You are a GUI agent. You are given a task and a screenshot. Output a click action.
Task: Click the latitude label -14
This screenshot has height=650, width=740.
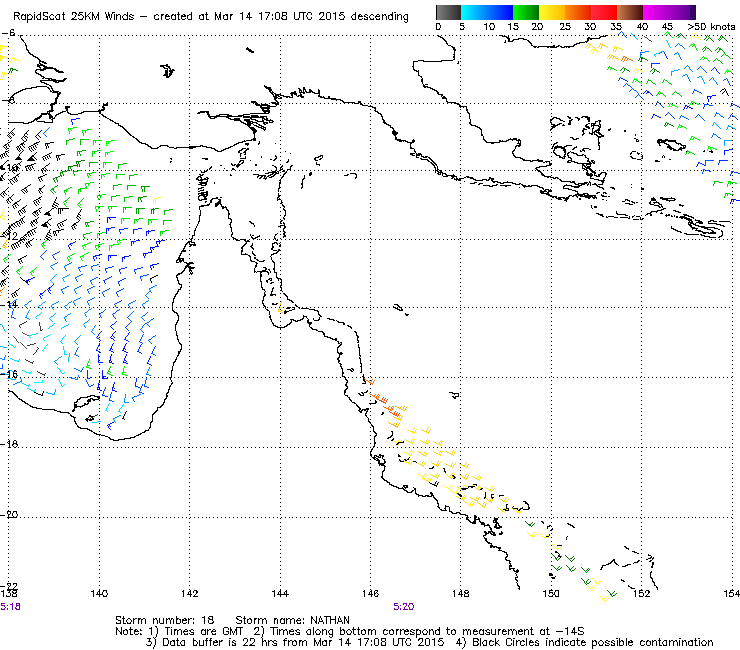tap(9, 304)
